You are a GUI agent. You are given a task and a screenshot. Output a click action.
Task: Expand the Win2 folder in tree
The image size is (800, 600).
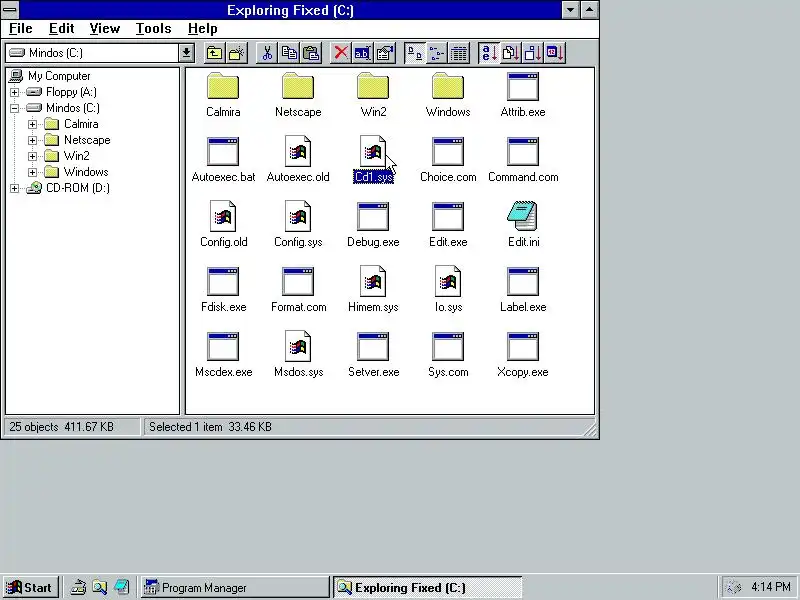(33, 156)
